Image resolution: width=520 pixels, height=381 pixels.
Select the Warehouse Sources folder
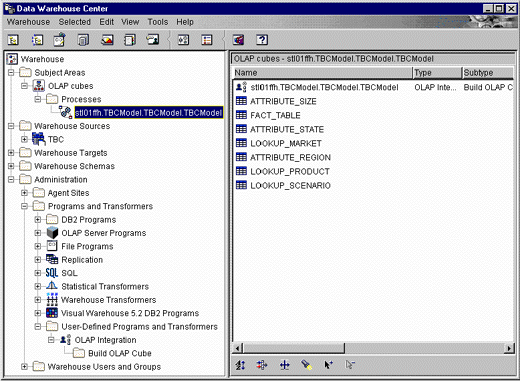[72, 126]
